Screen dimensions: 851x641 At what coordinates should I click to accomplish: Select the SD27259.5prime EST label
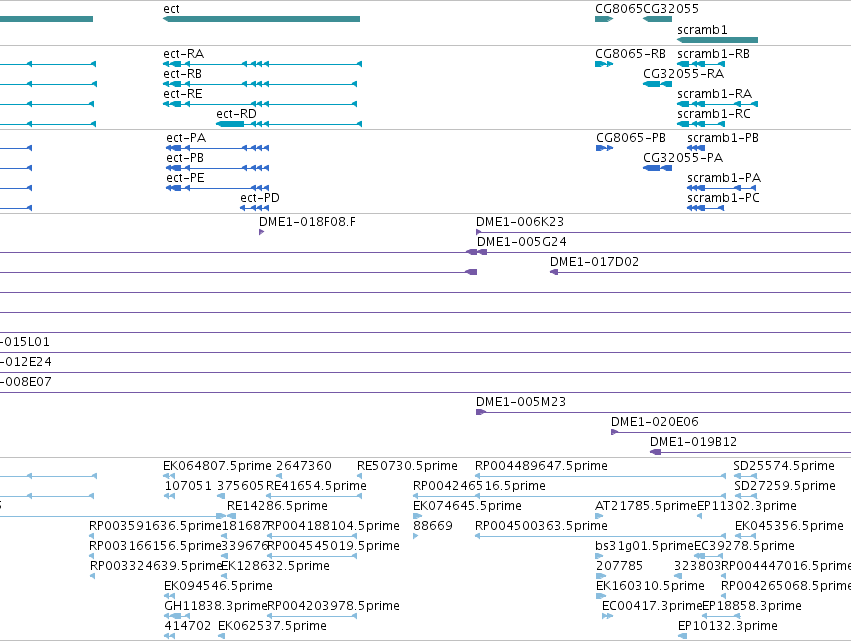click(x=785, y=486)
